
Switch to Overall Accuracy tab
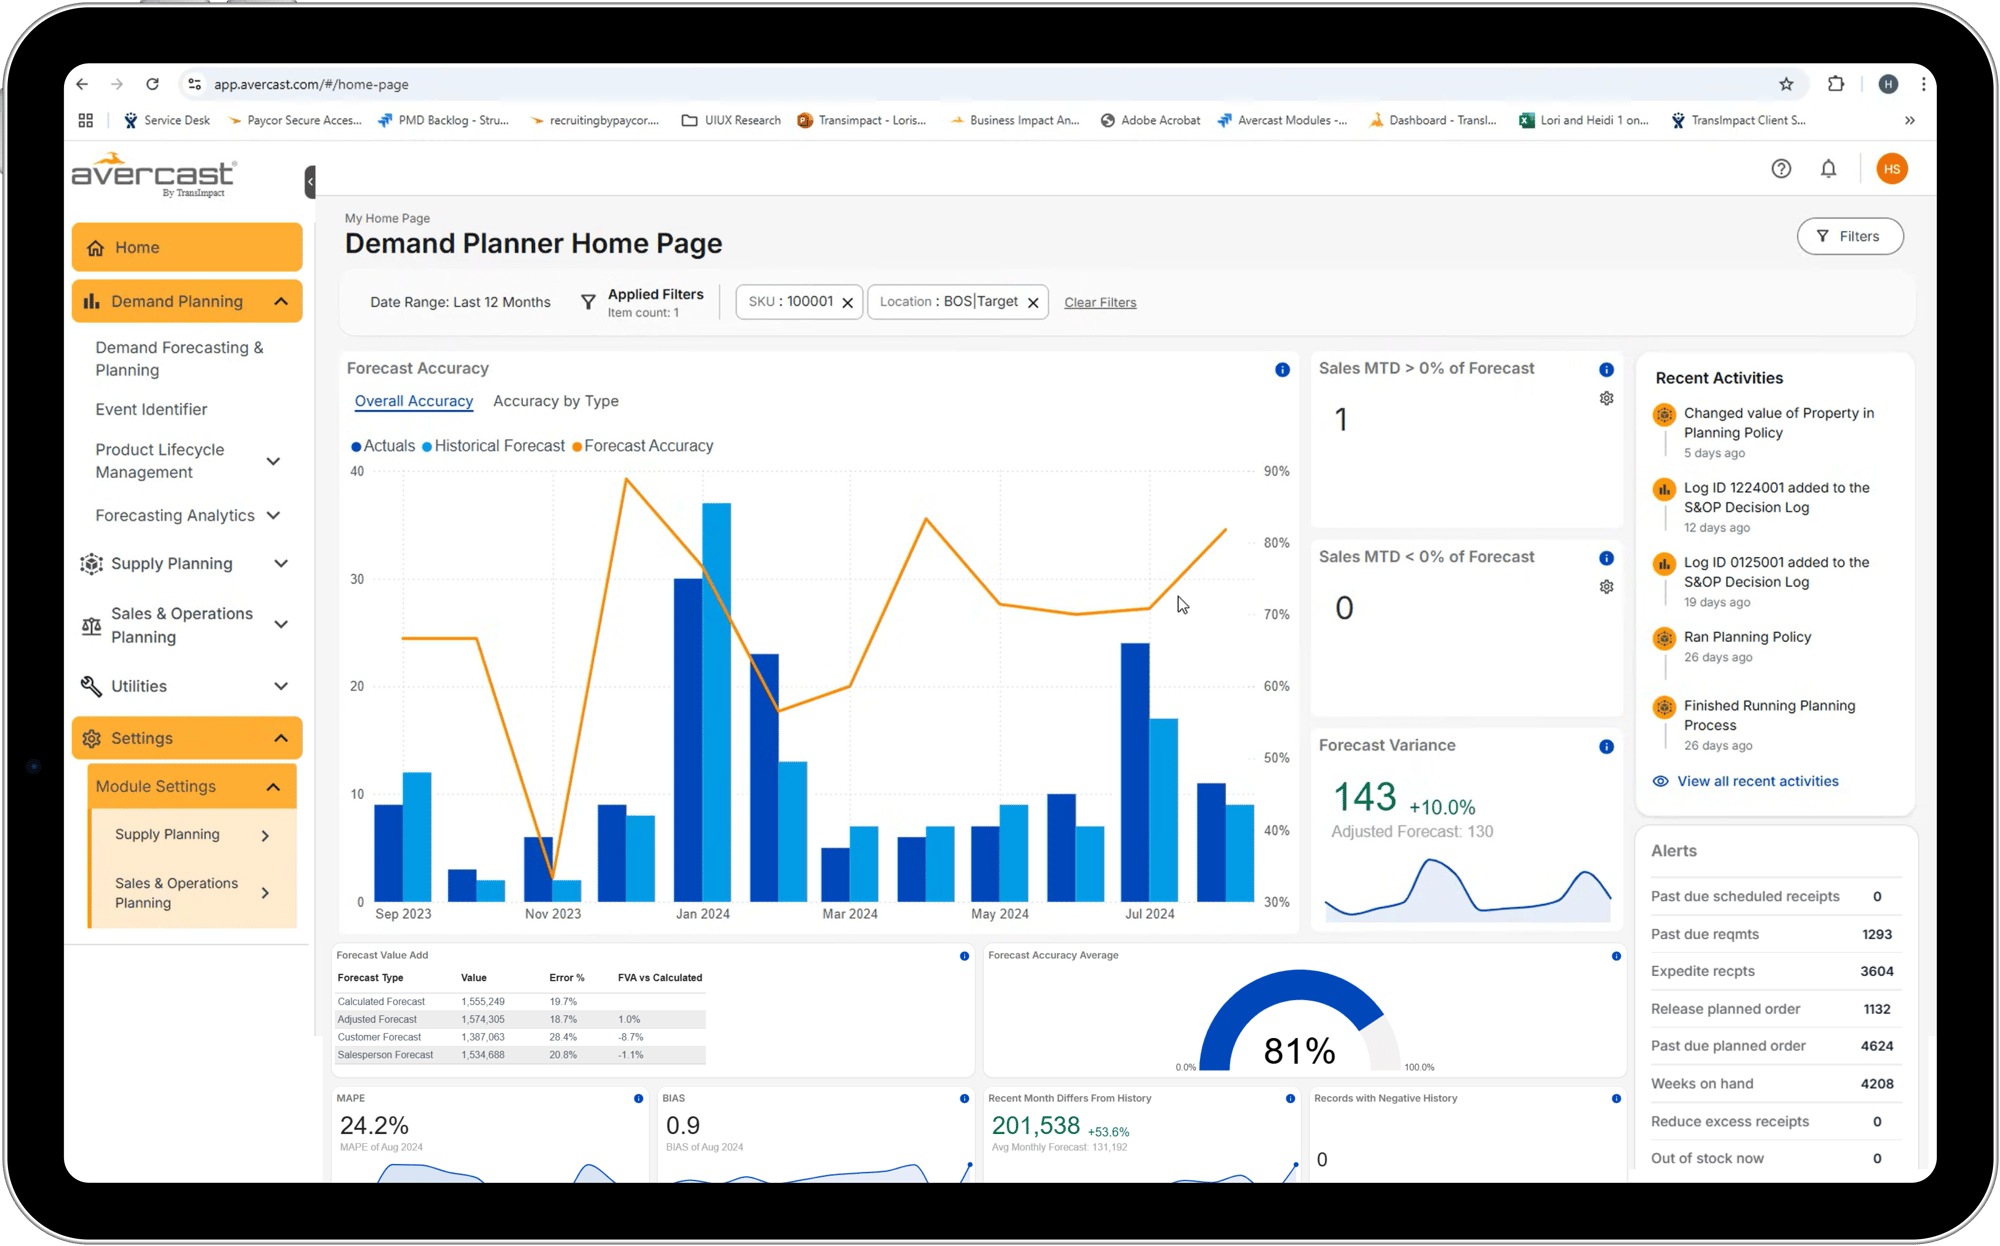click(x=413, y=401)
